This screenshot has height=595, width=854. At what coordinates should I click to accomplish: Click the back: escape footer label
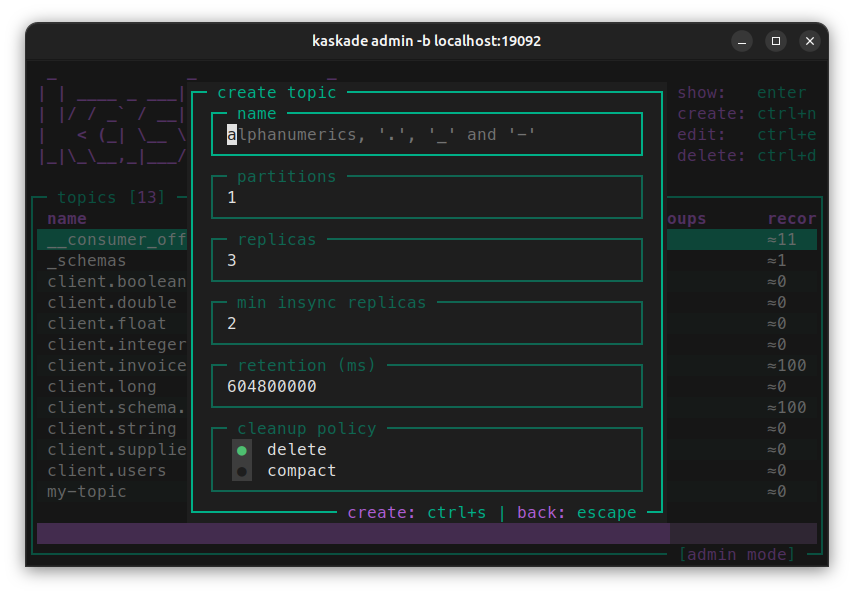tap(576, 513)
